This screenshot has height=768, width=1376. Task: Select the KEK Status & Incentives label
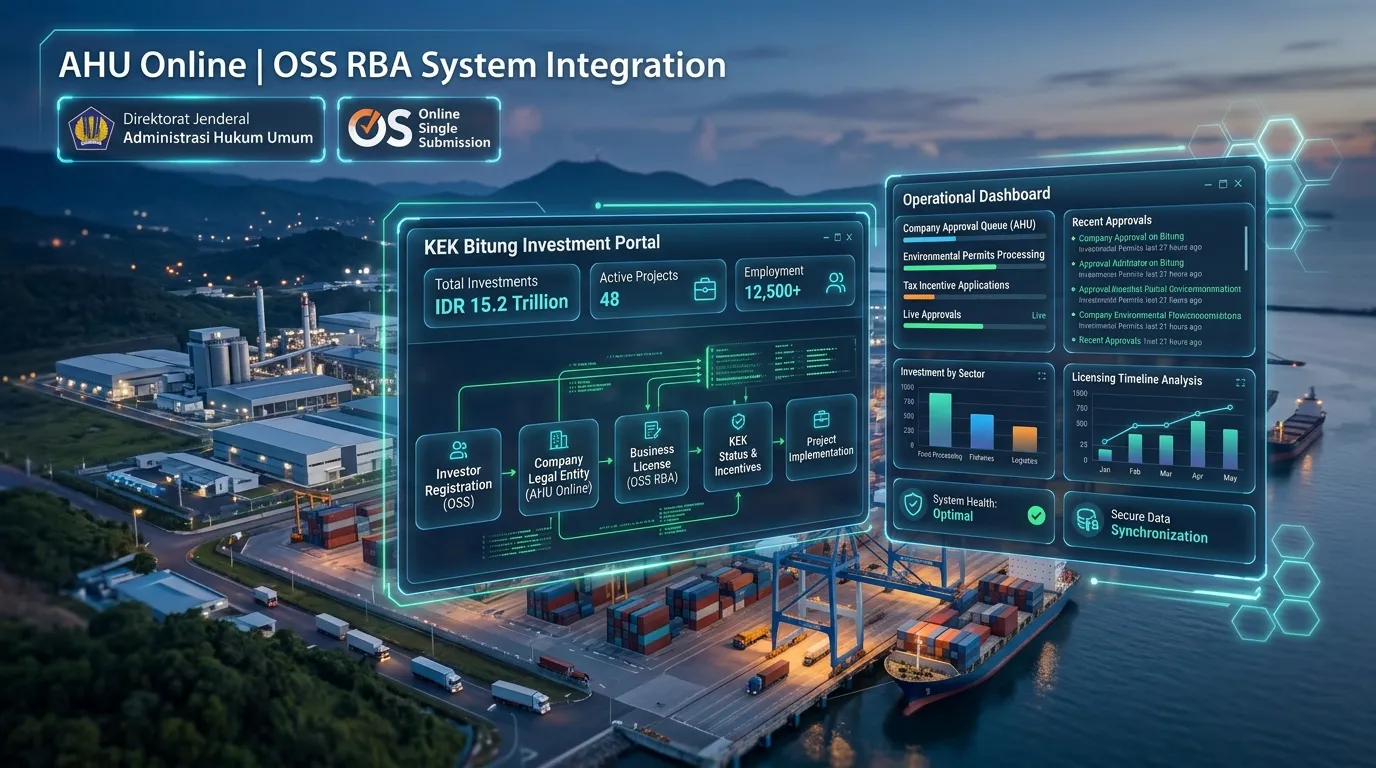tap(738, 455)
